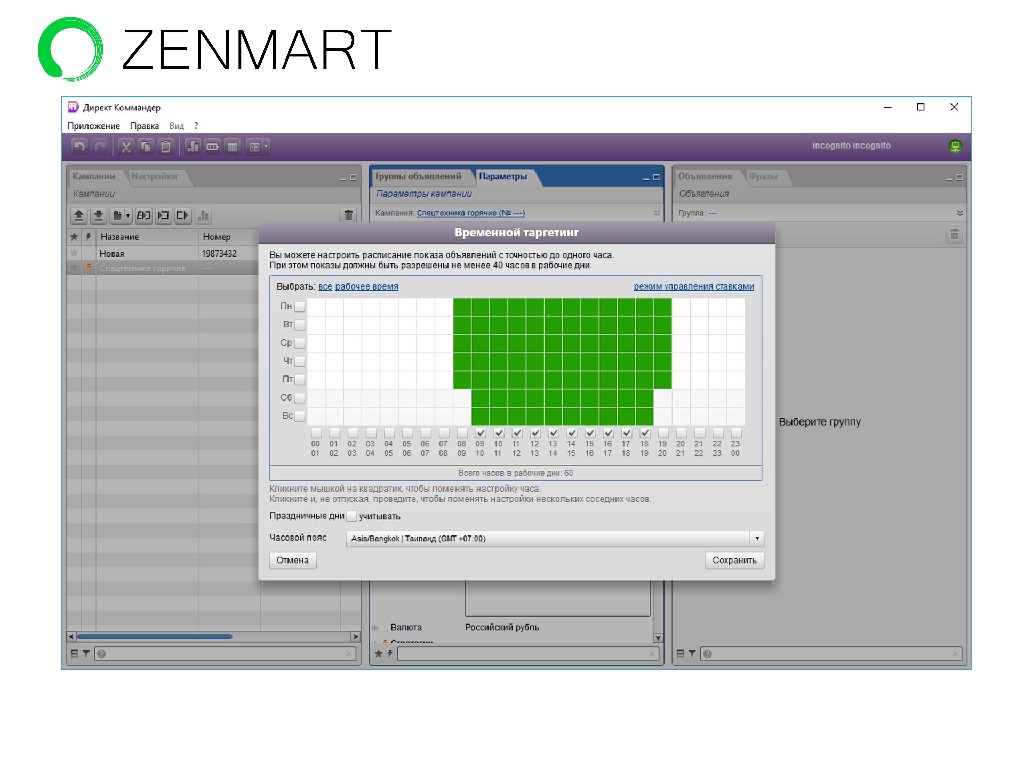The width and height of the screenshot is (1024, 768).
Task: Click the 'рабочее время' link
Action: (x=366, y=287)
